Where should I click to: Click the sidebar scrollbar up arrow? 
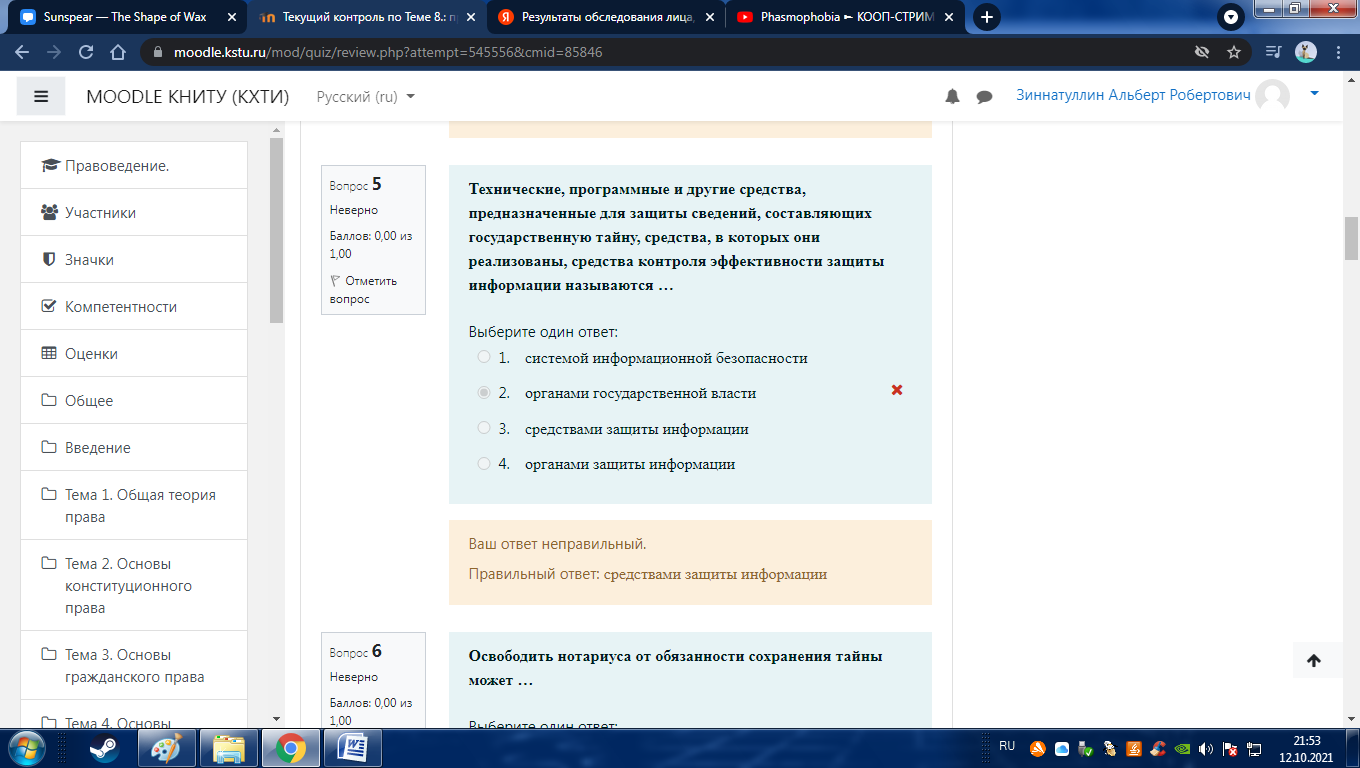pyautogui.click(x=277, y=131)
